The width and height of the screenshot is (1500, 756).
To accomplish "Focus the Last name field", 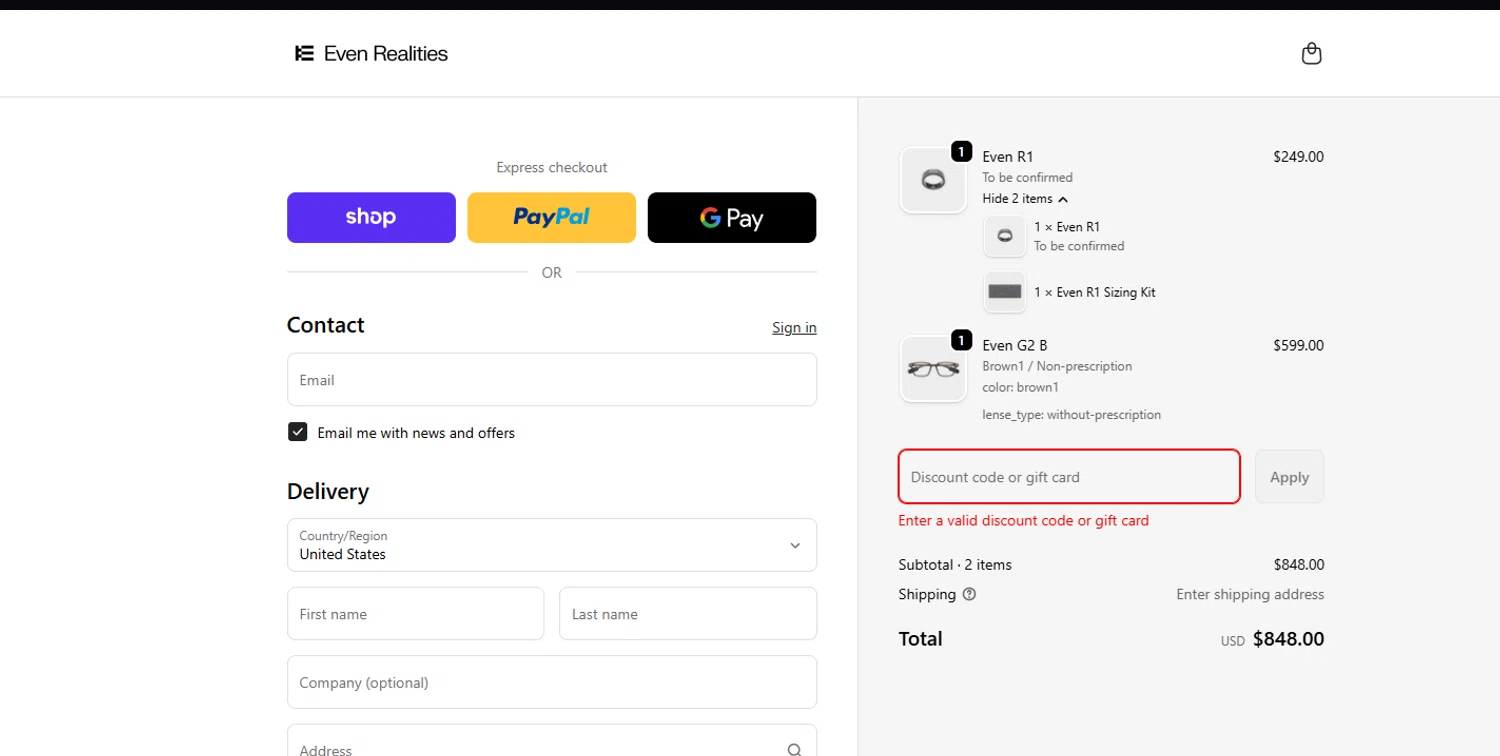I will (688, 613).
